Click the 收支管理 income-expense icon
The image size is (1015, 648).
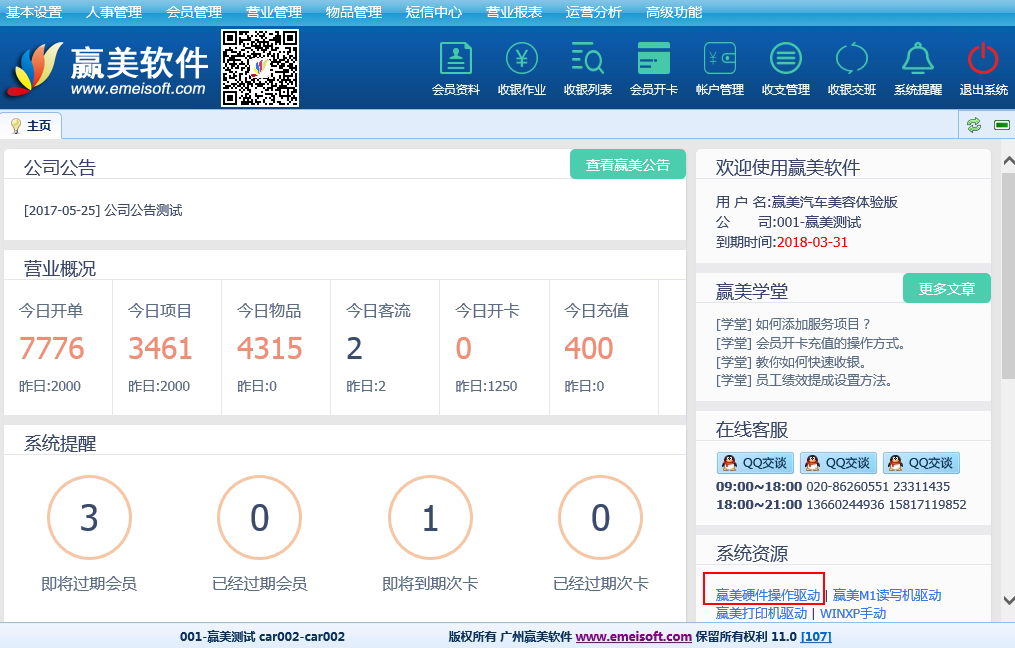pos(786,60)
